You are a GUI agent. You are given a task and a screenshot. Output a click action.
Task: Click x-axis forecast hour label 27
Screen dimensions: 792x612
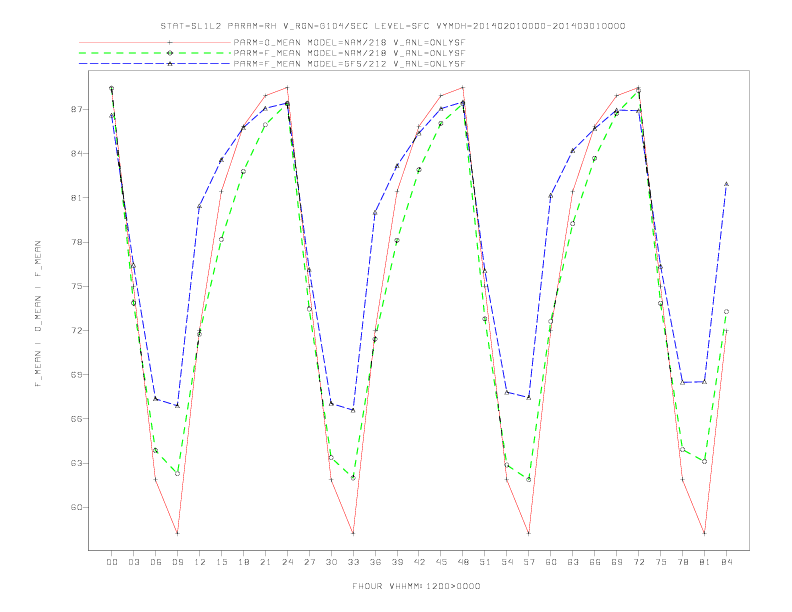tap(309, 562)
